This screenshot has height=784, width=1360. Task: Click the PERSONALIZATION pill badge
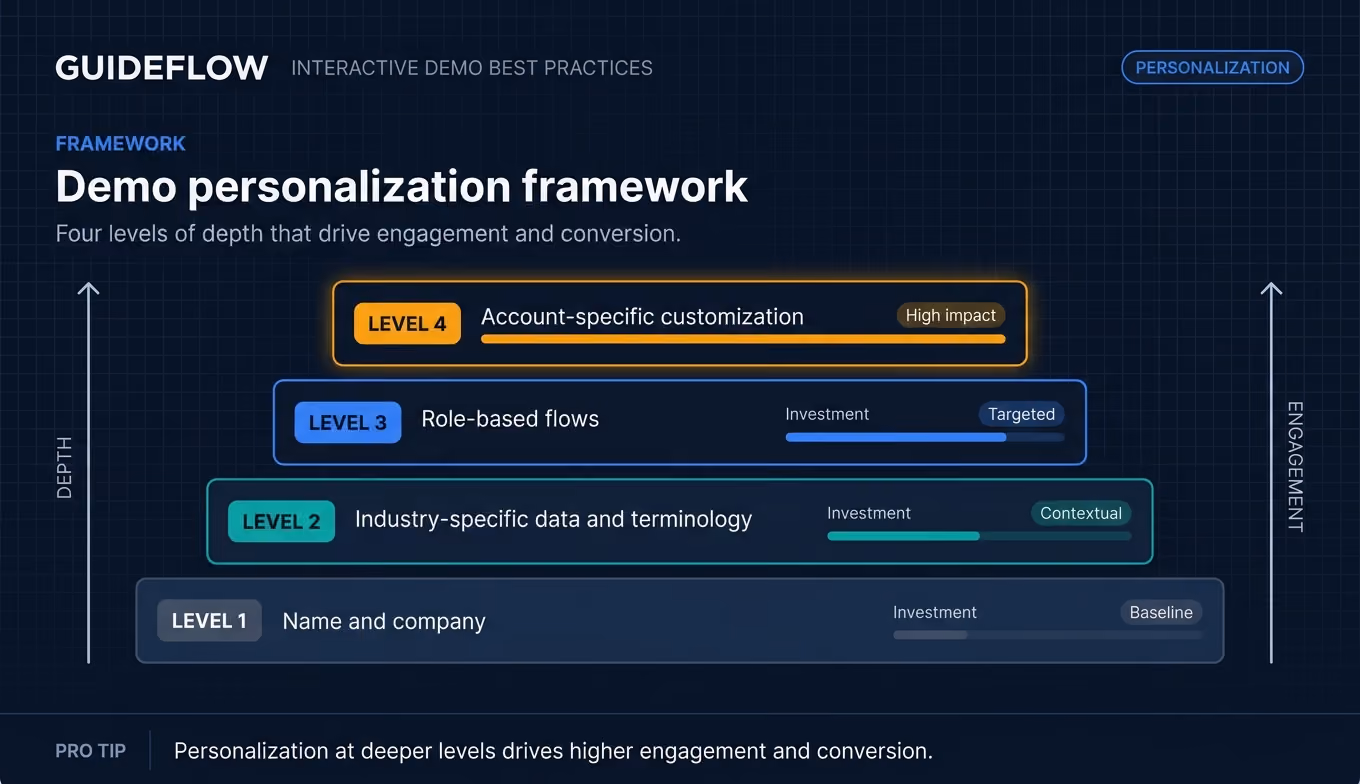tap(1212, 68)
